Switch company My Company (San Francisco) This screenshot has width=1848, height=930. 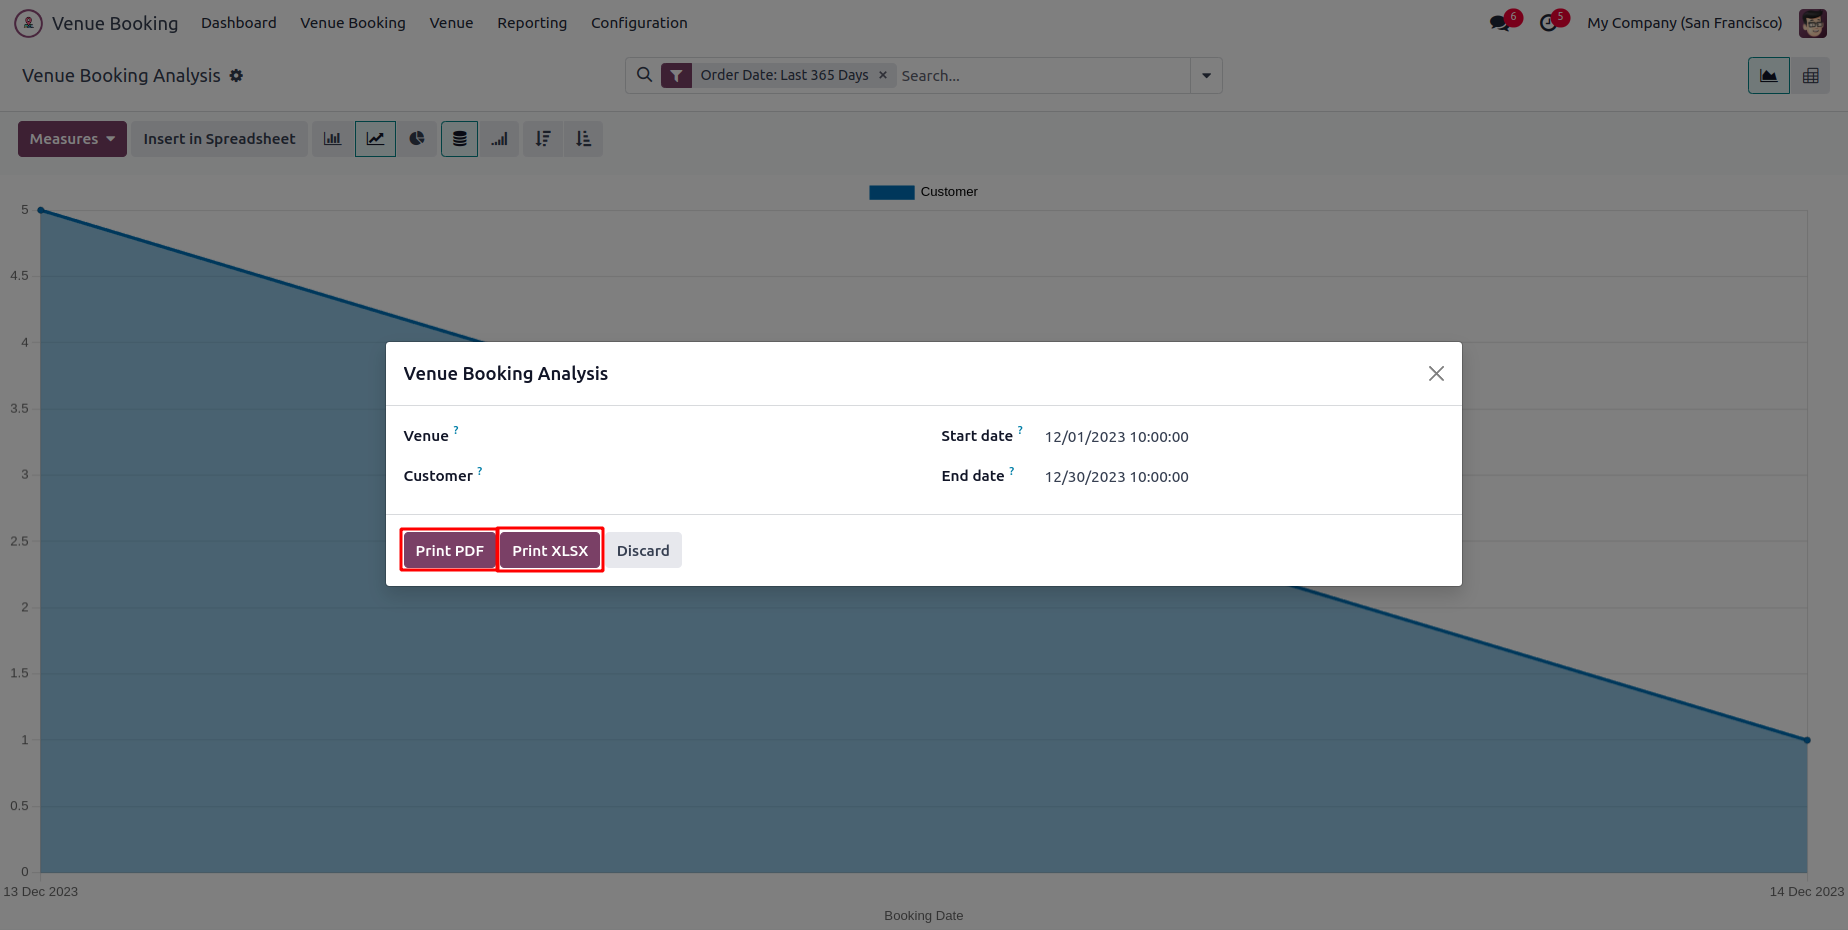click(x=1685, y=23)
